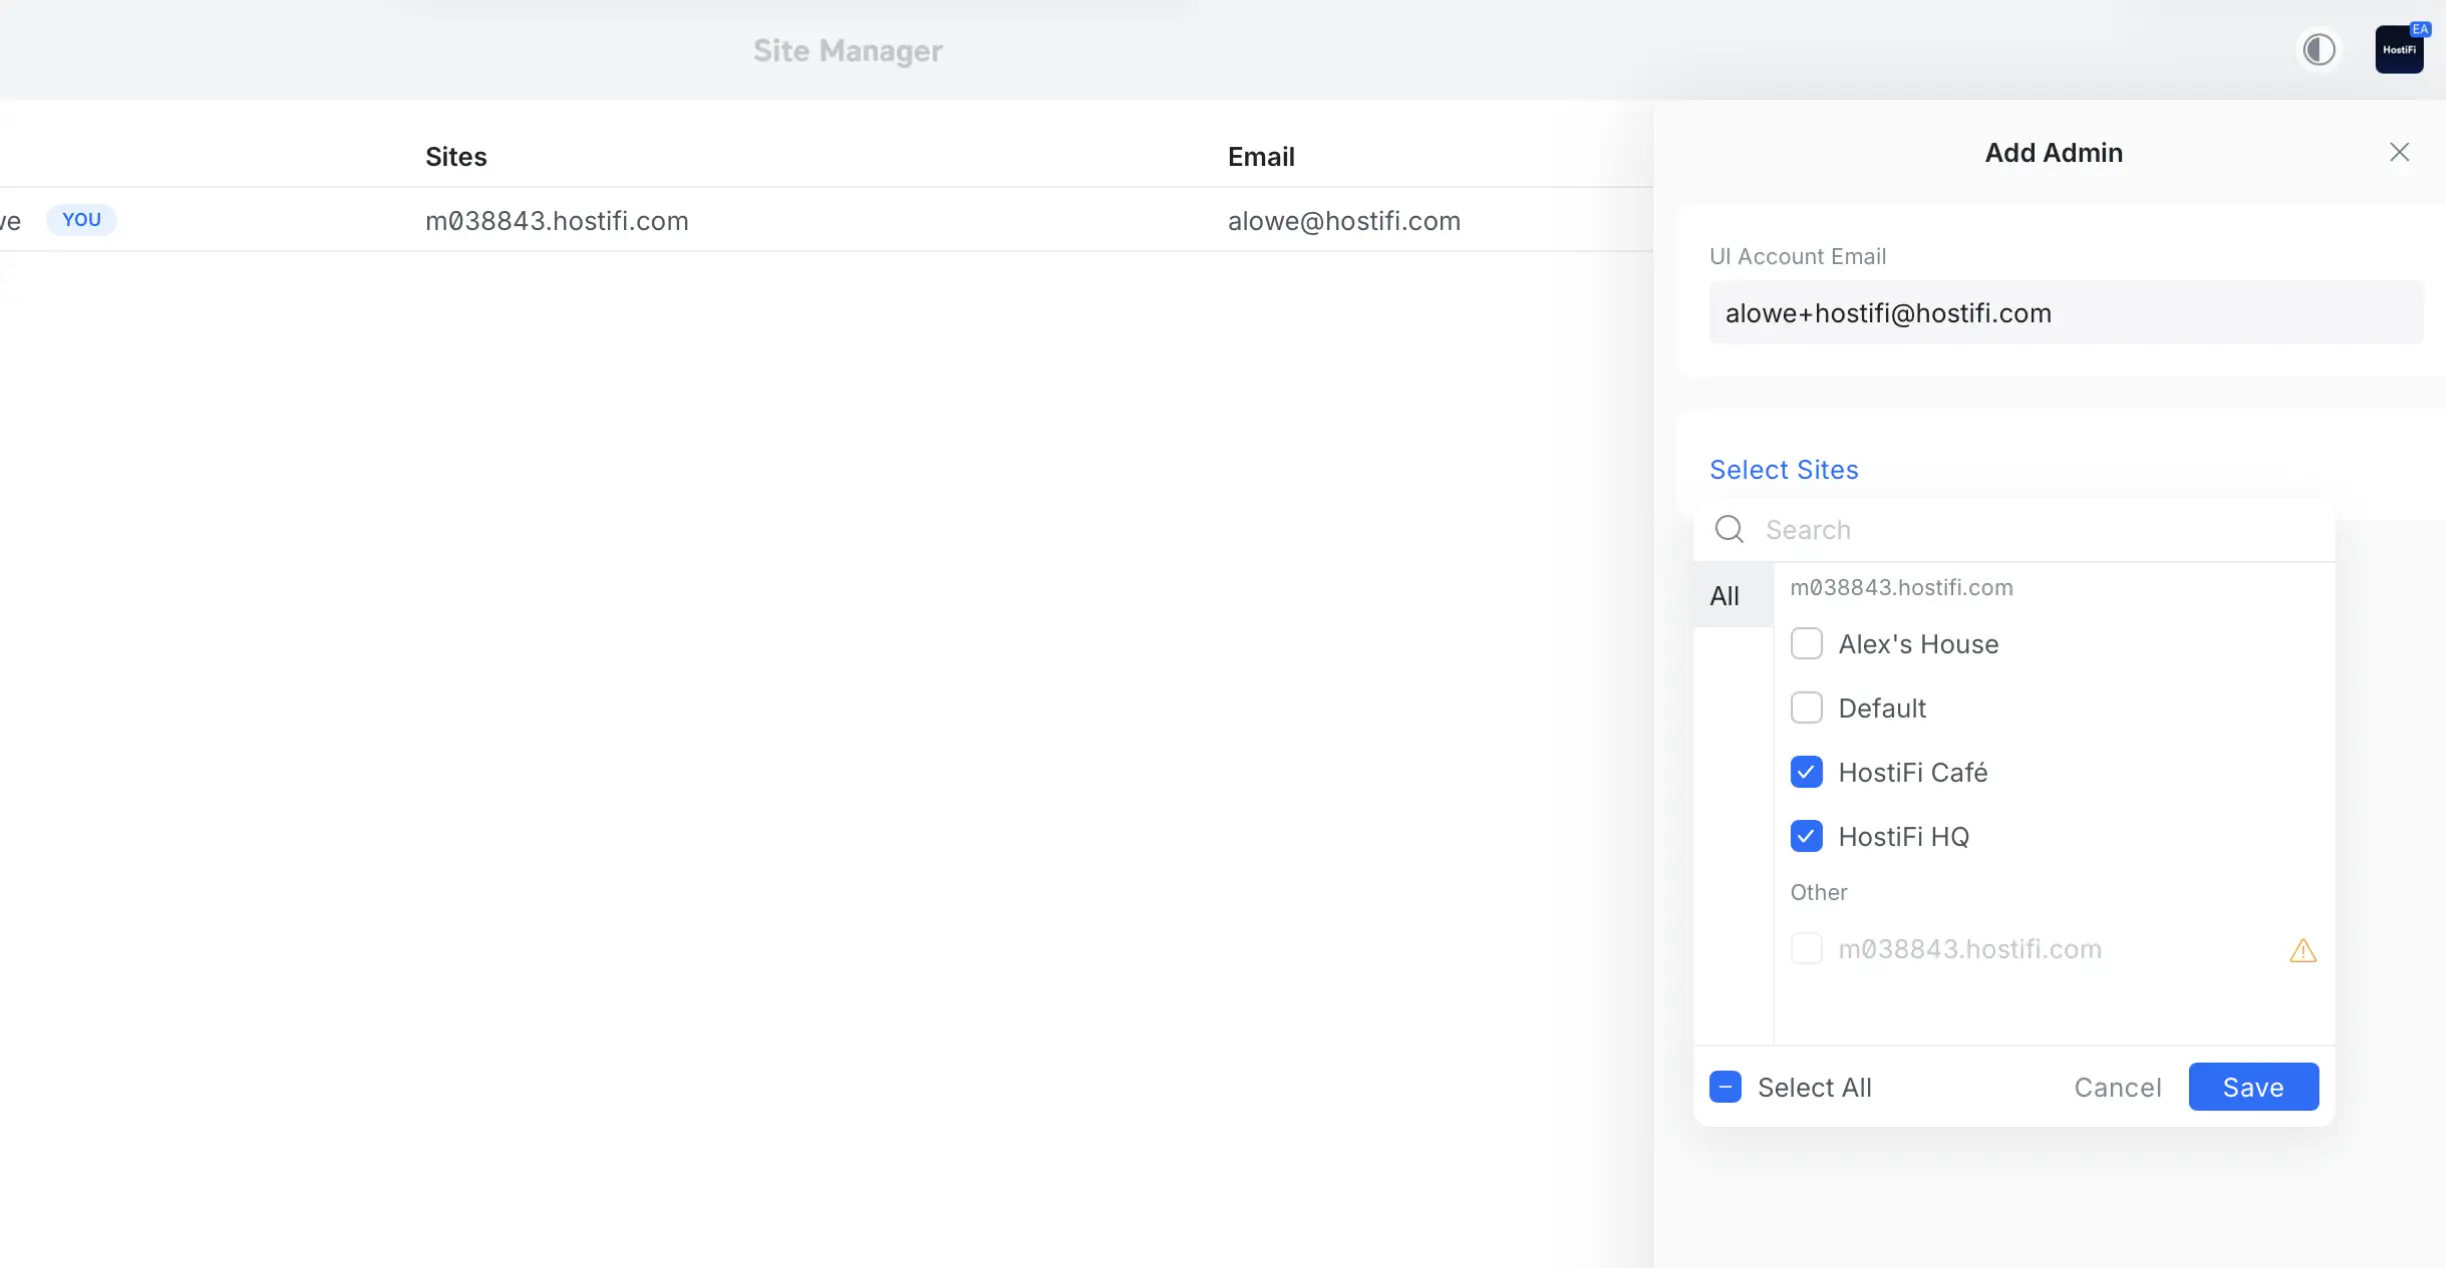The height and width of the screenshot is (1268, 2446).
Task: Toggle the dark/light theme icon
Action: click(x=2319, y=50)
